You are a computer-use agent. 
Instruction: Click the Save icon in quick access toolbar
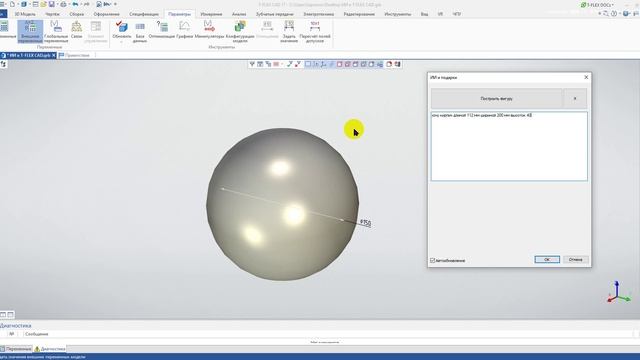51,4
